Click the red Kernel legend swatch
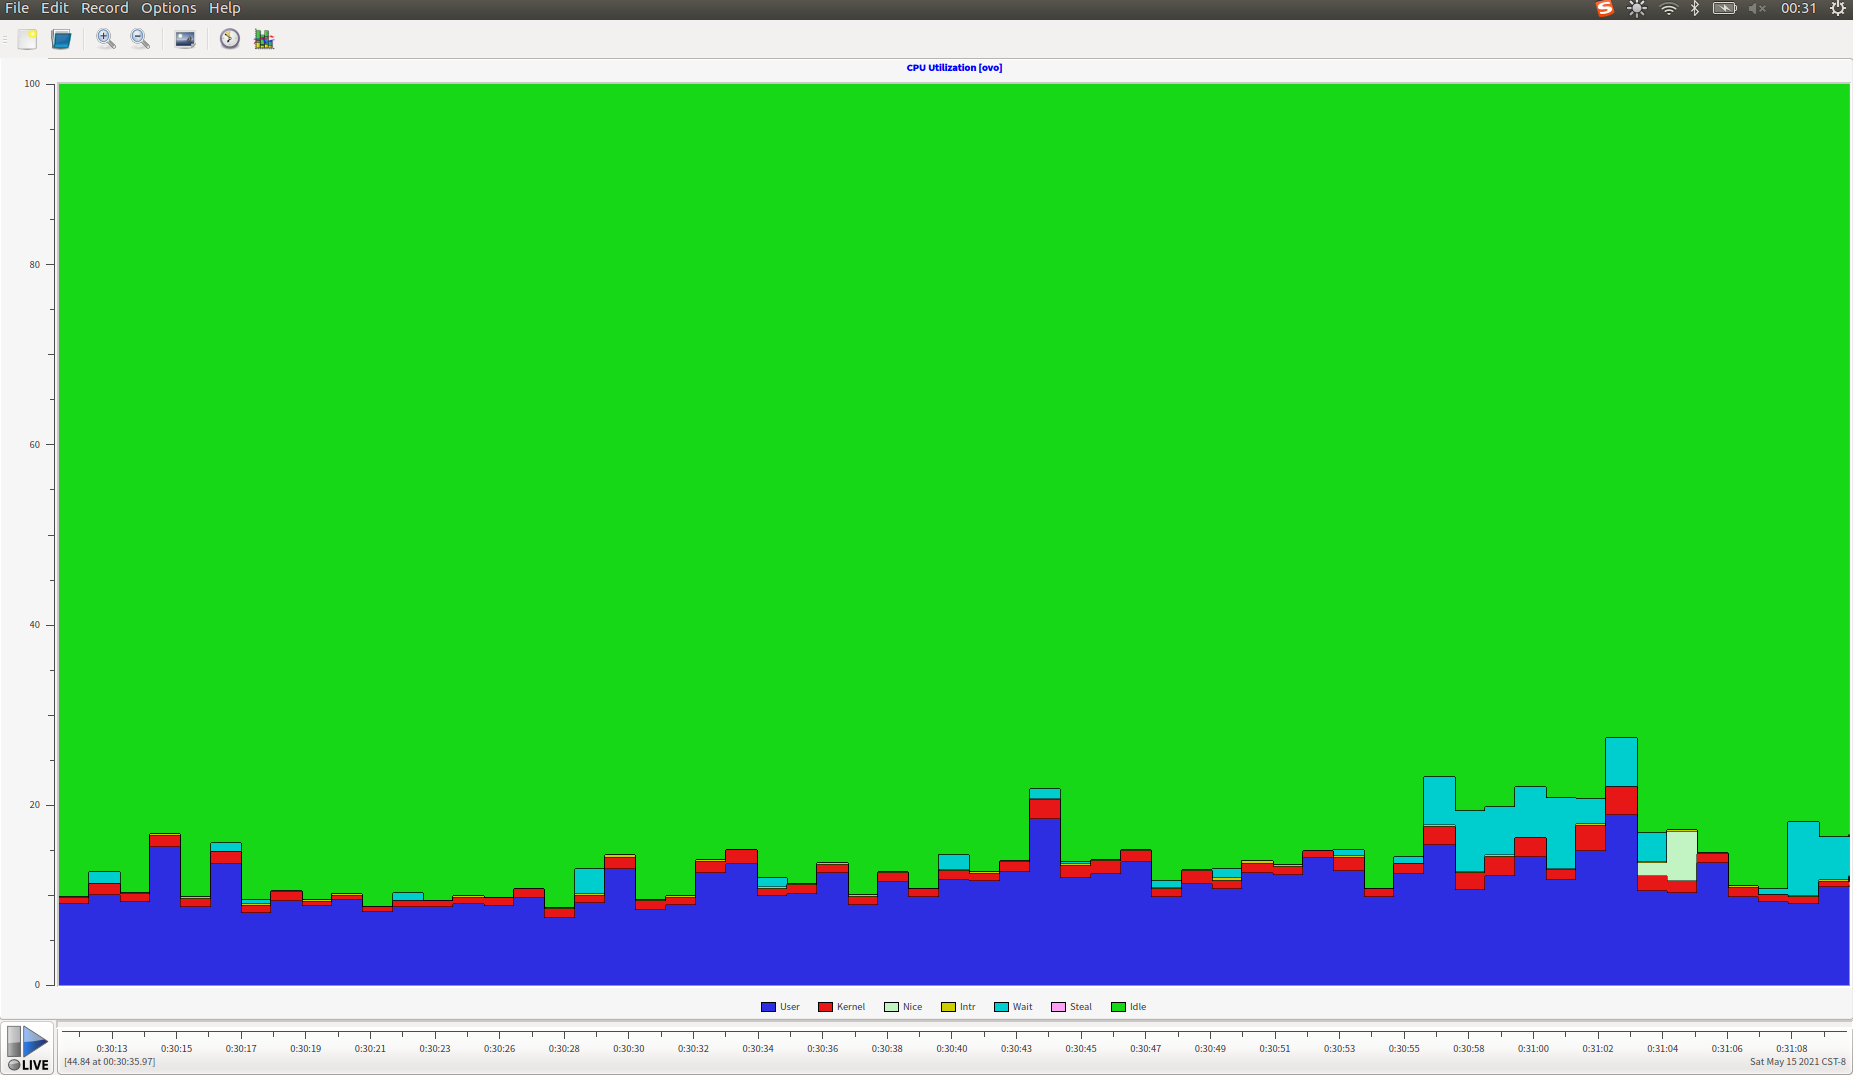Screen dimensions: 1853x1075 825,1007
